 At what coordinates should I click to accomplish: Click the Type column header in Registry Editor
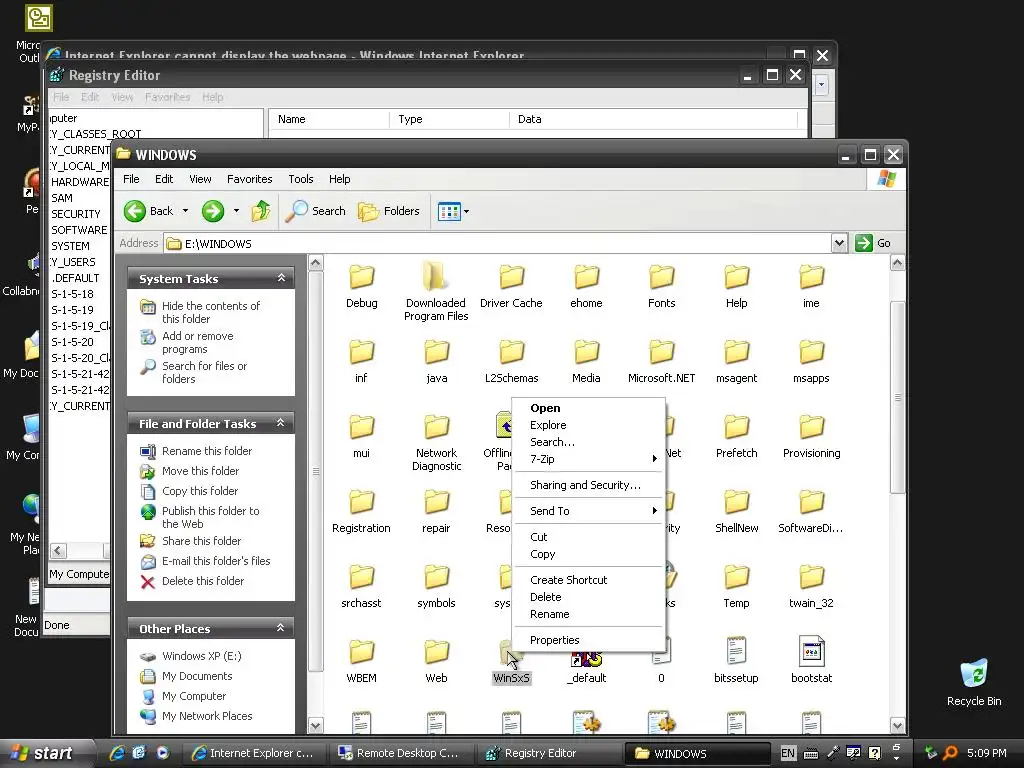tap(449, 119)
